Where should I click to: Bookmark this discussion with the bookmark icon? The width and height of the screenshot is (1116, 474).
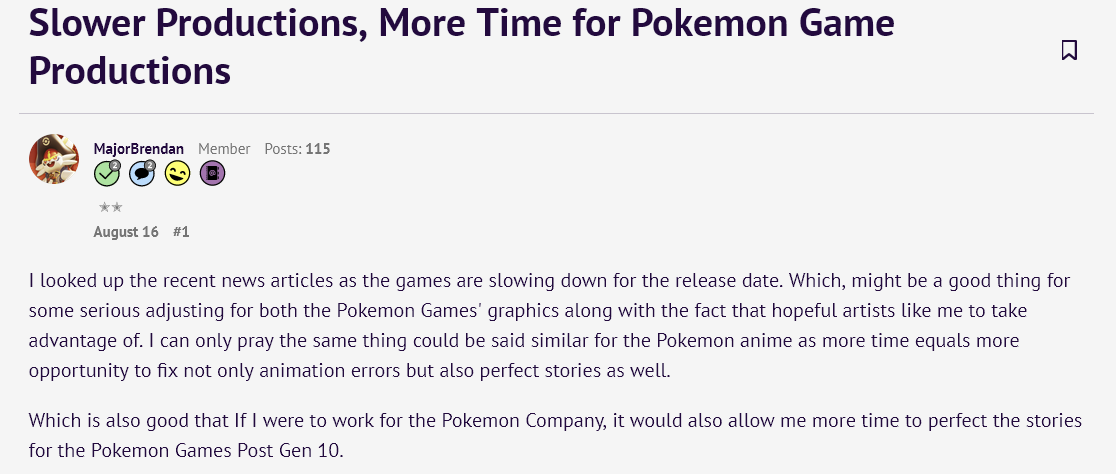(x=1069, y=51)
